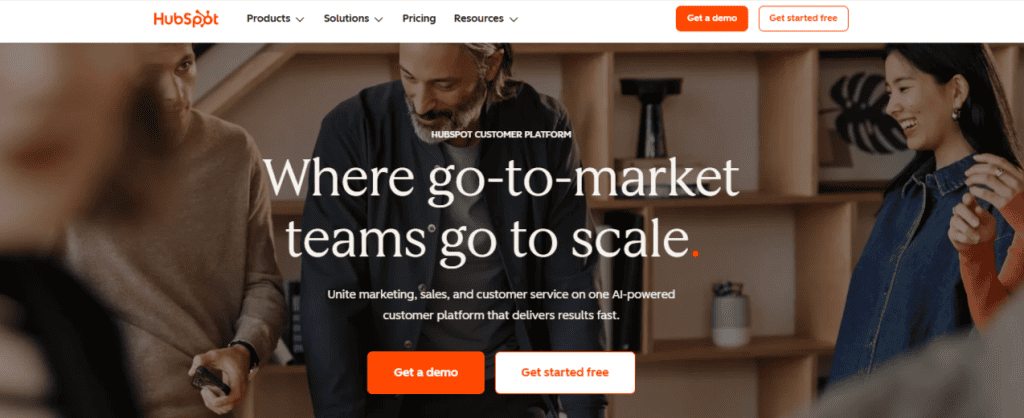Open the Resources menu
Screen dimensions: 1024x418
point(486,18)
